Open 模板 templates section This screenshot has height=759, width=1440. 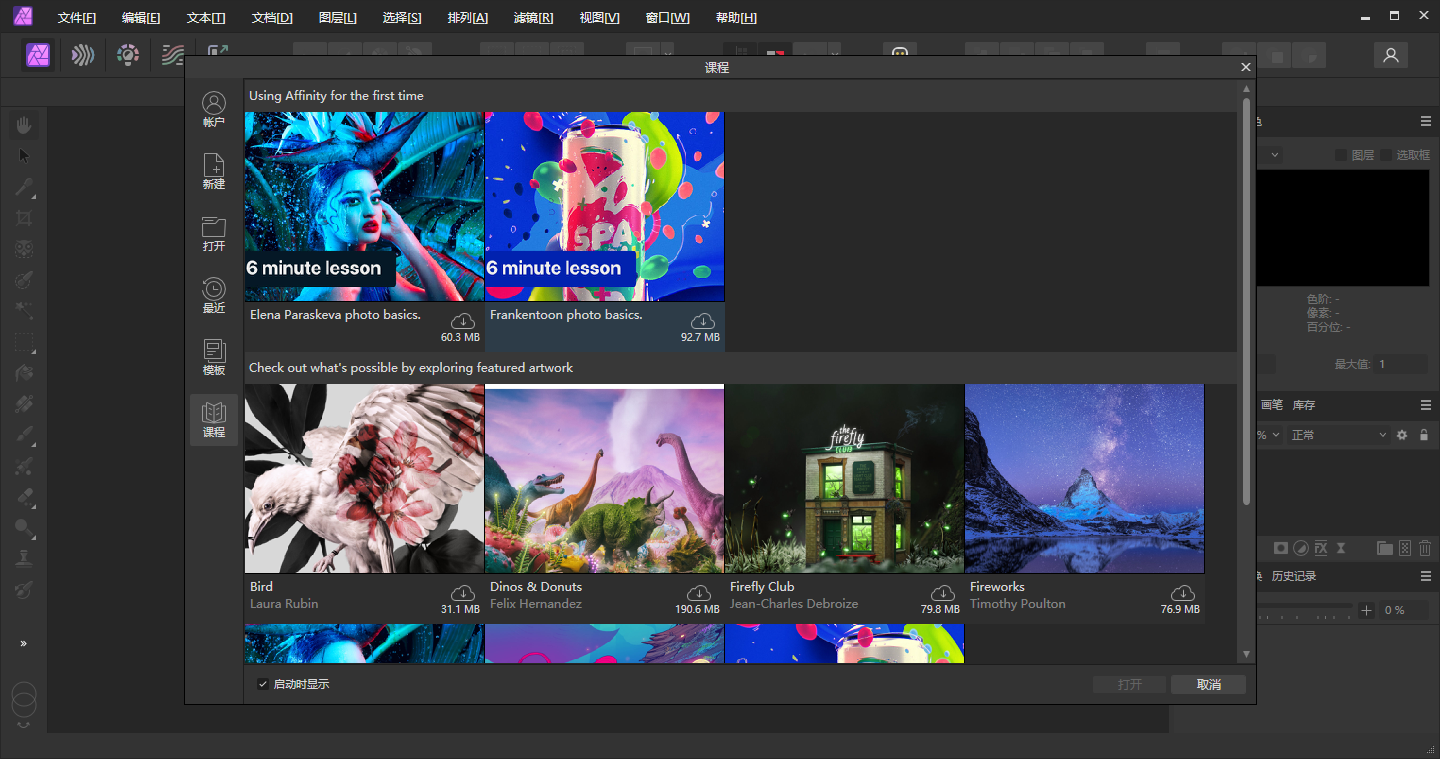pyautogui.click(x=214, y=358)
